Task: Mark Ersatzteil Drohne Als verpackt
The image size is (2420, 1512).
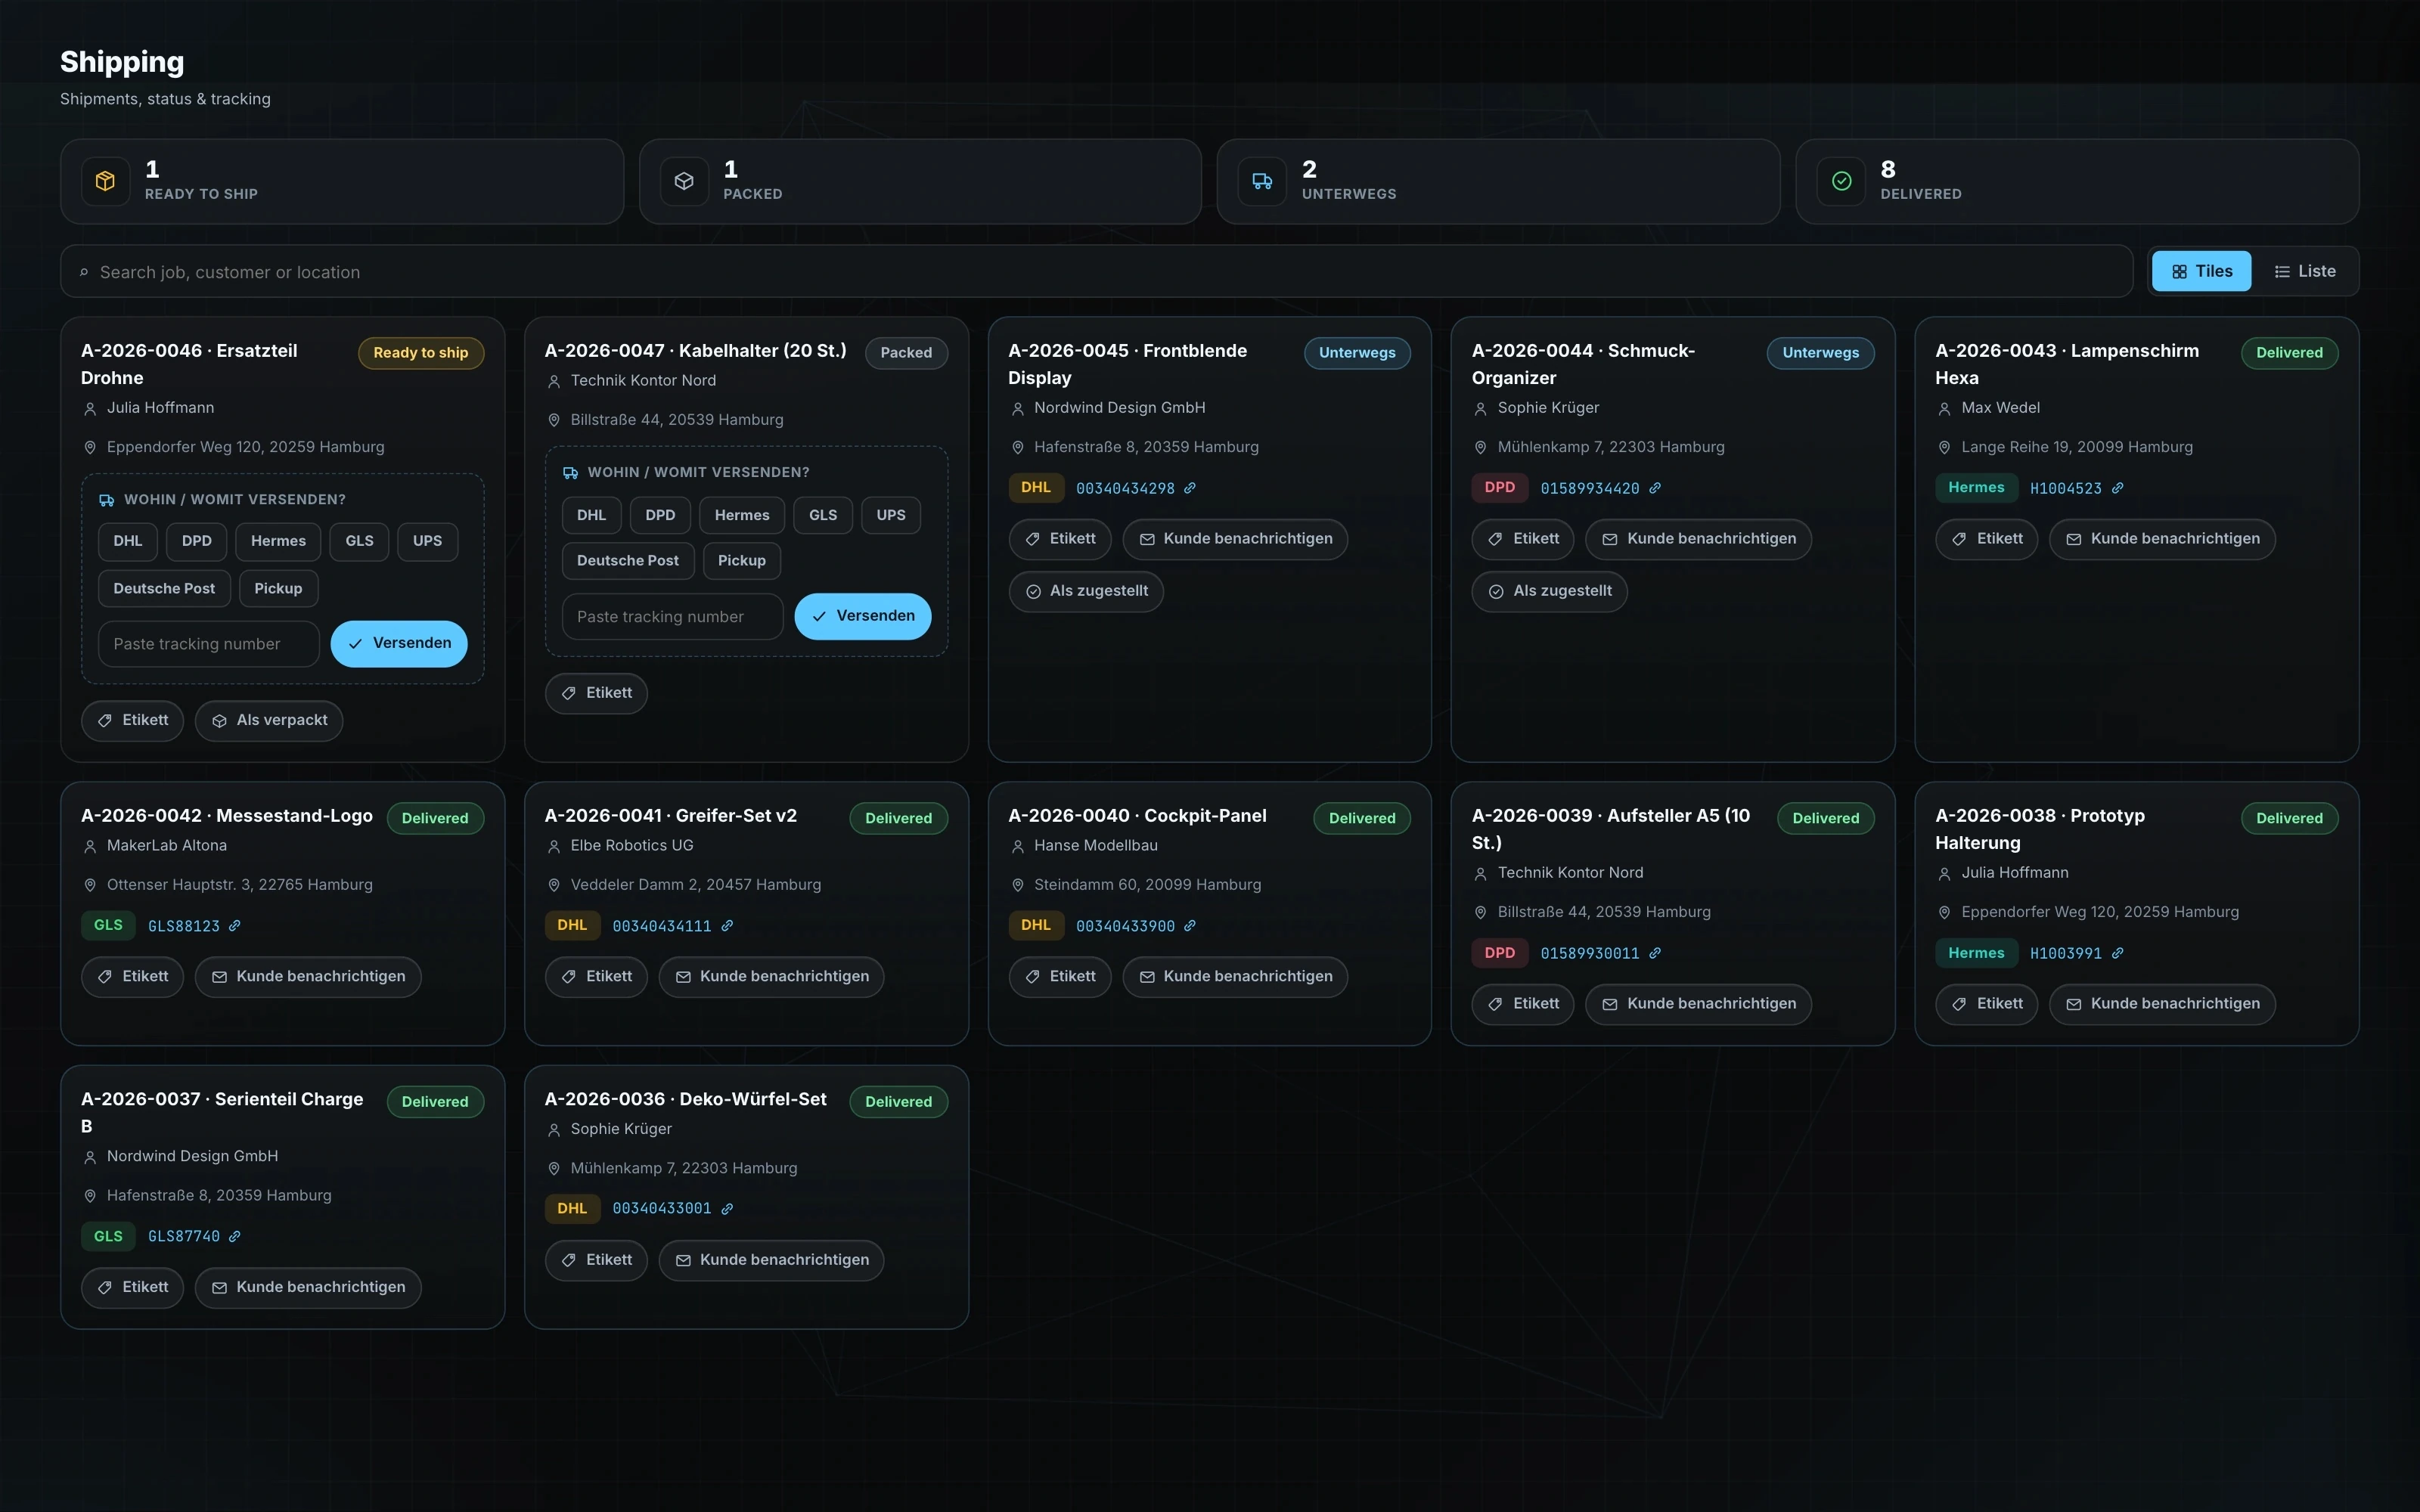Action: pos(269,721)
